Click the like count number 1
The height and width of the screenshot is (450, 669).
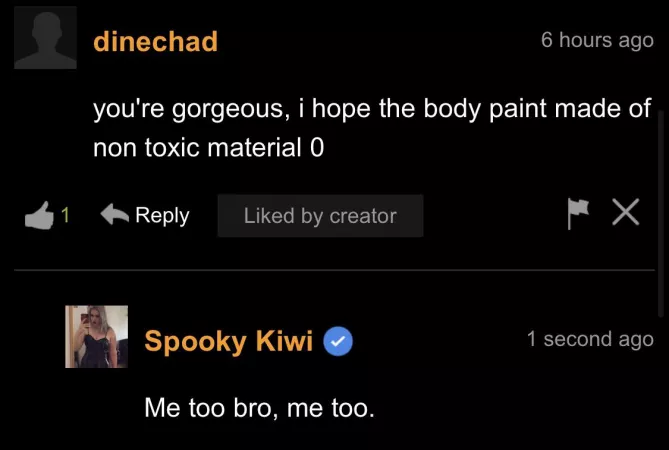[x=65, y=215]
